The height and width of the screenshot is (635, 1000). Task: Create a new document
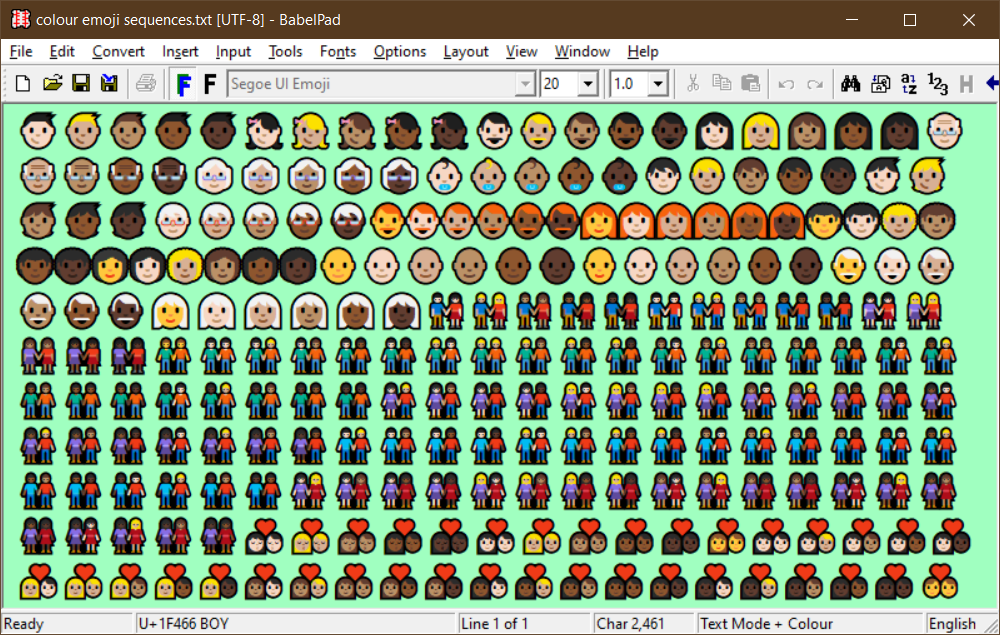coord(22,84)
